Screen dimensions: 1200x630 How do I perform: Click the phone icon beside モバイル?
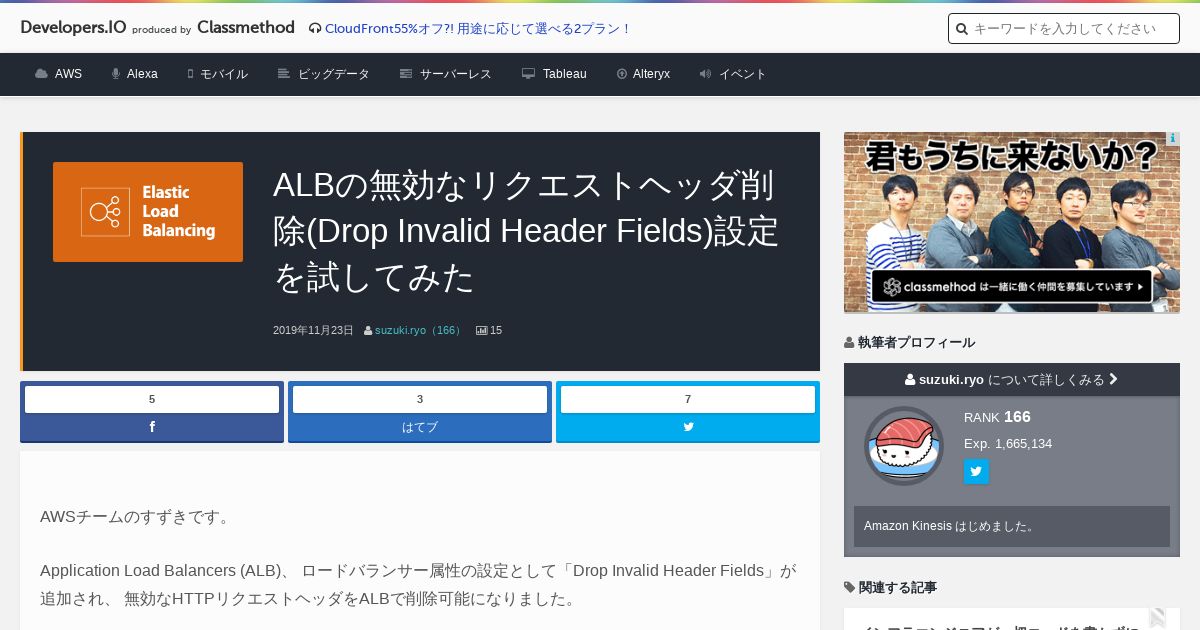pyautogui.click(x=190, y=74)
